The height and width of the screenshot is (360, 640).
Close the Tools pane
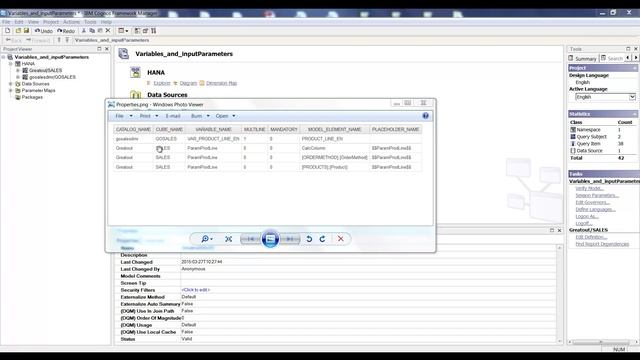[636, 49]
